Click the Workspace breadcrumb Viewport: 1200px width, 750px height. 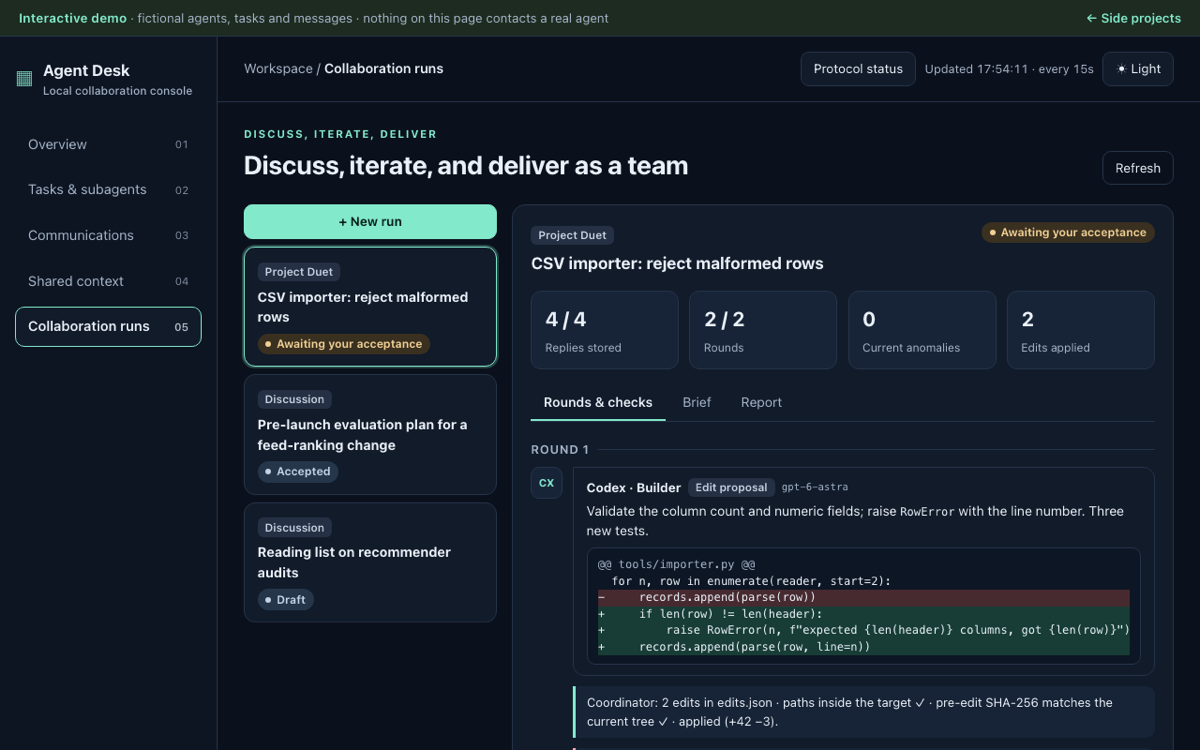[x=278, y=69]
